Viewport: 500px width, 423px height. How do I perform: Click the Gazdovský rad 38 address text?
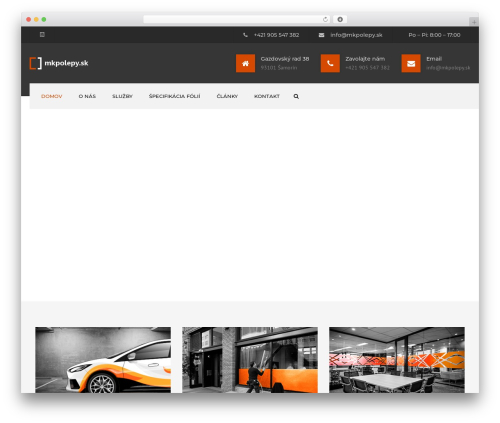tap(285, 59)
